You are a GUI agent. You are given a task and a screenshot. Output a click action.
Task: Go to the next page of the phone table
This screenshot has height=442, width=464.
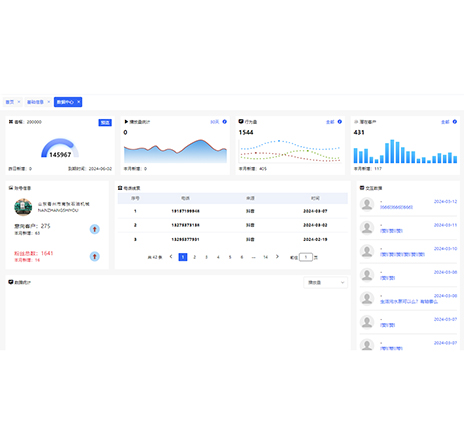[x=277, y=257]
